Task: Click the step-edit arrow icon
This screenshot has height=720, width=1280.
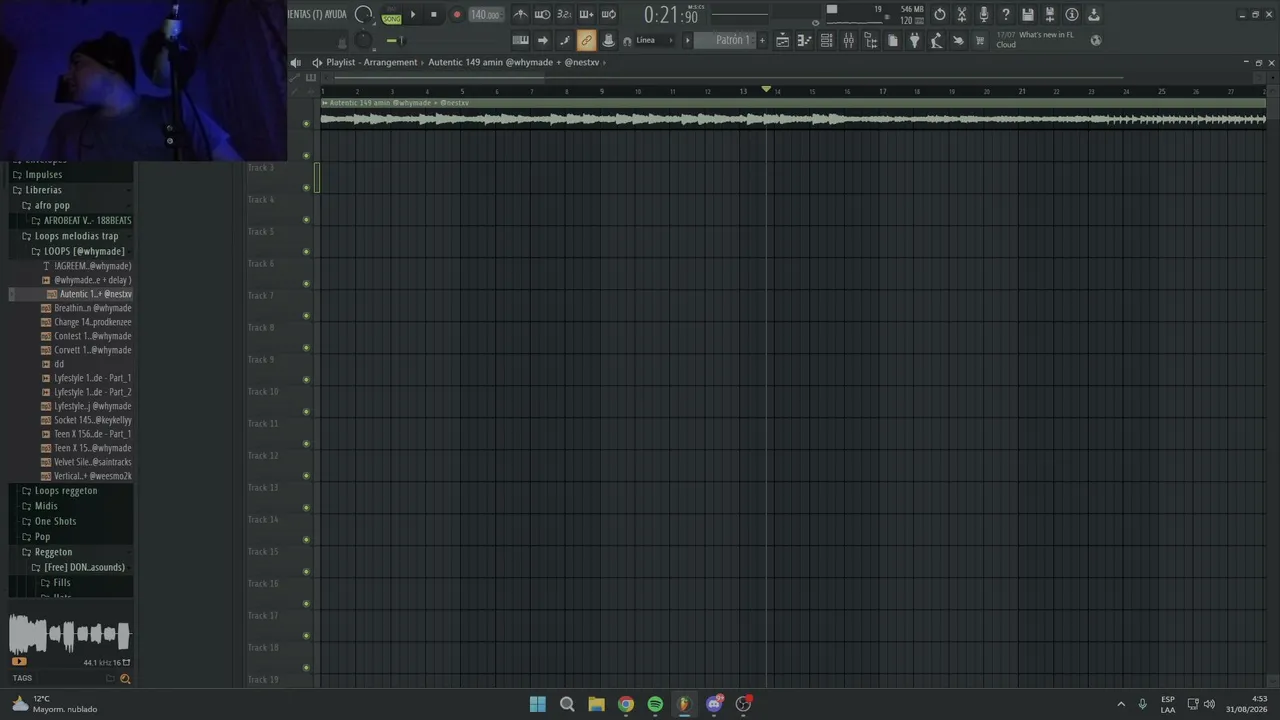Action: 542,40
